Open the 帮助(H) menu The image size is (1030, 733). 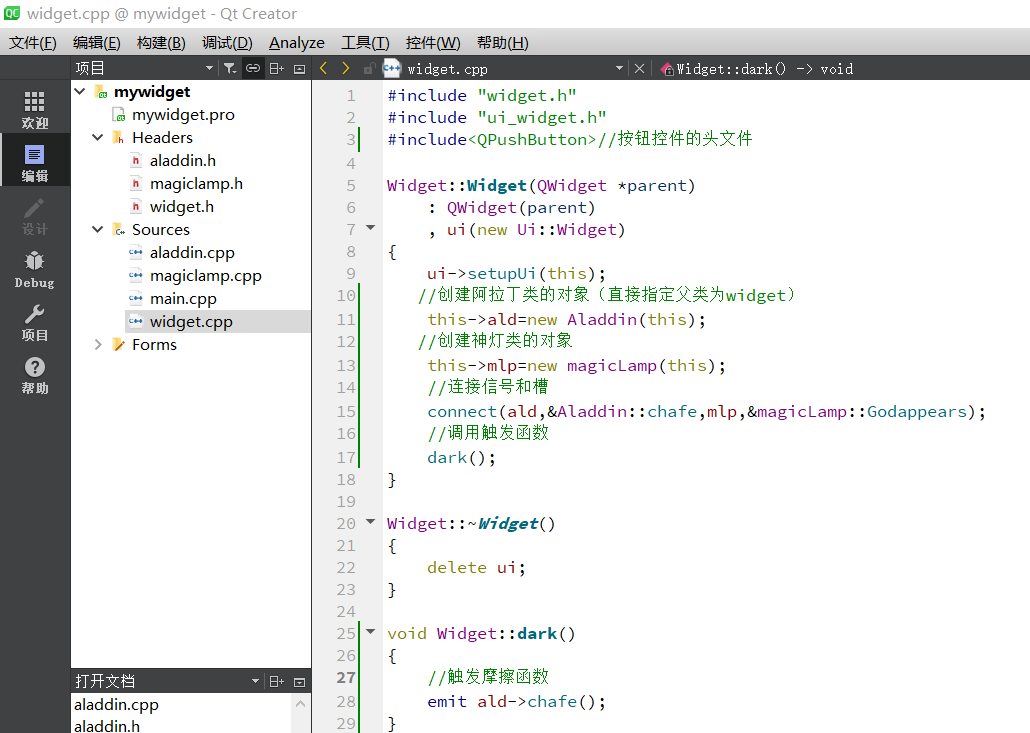pyautogui.click(x=503, y=43)
